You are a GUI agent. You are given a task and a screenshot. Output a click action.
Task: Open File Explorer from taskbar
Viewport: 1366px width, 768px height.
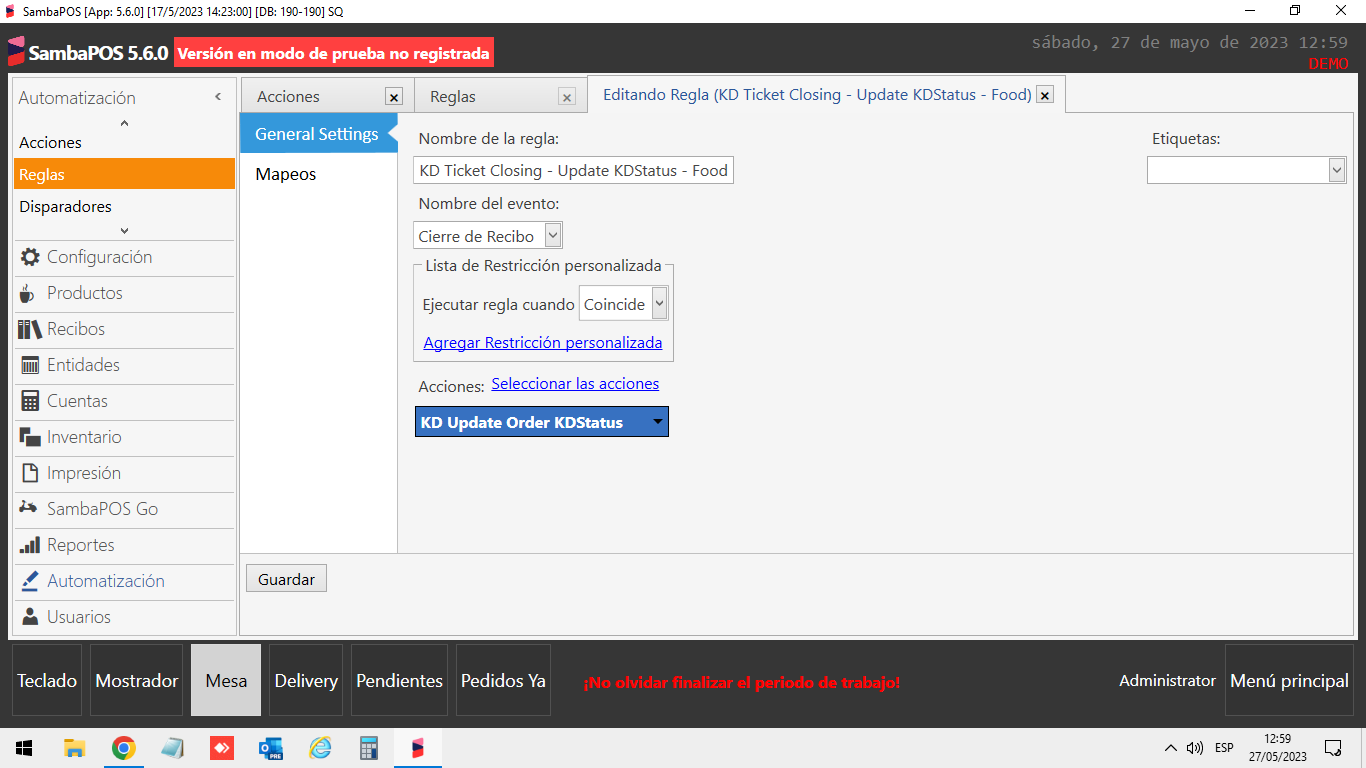[x=74, y=748]
